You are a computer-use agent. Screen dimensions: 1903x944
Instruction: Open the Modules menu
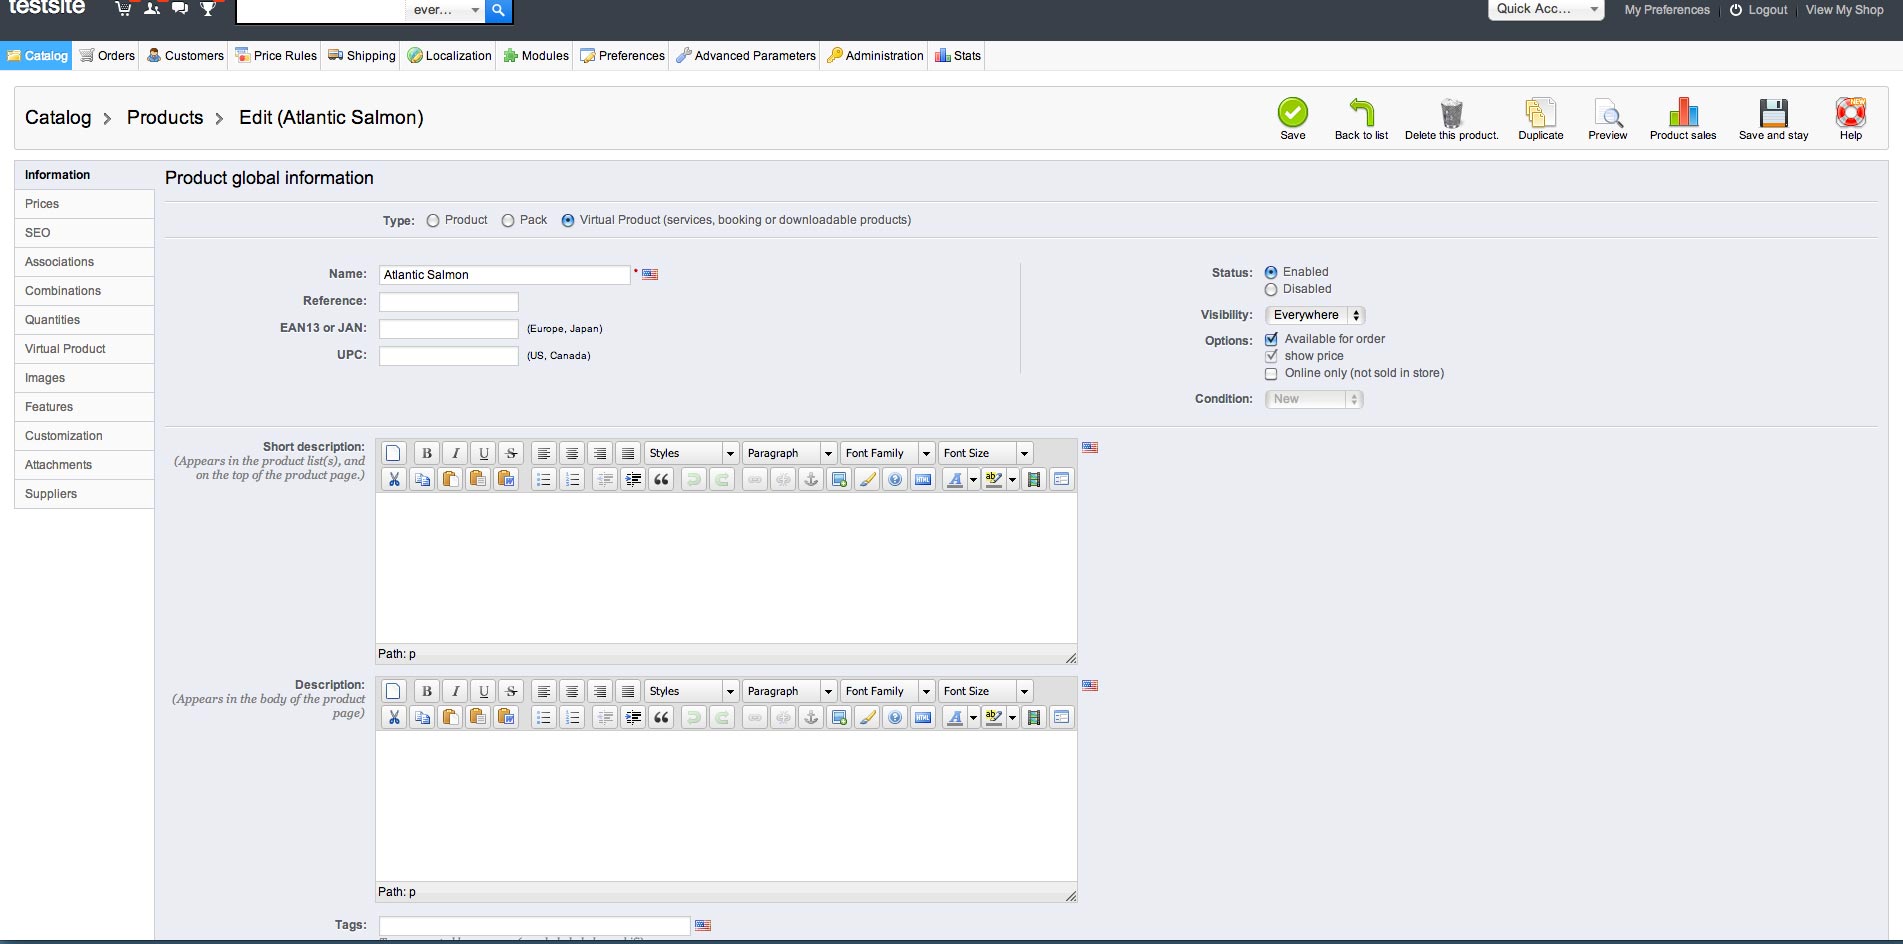click(536, 56)
